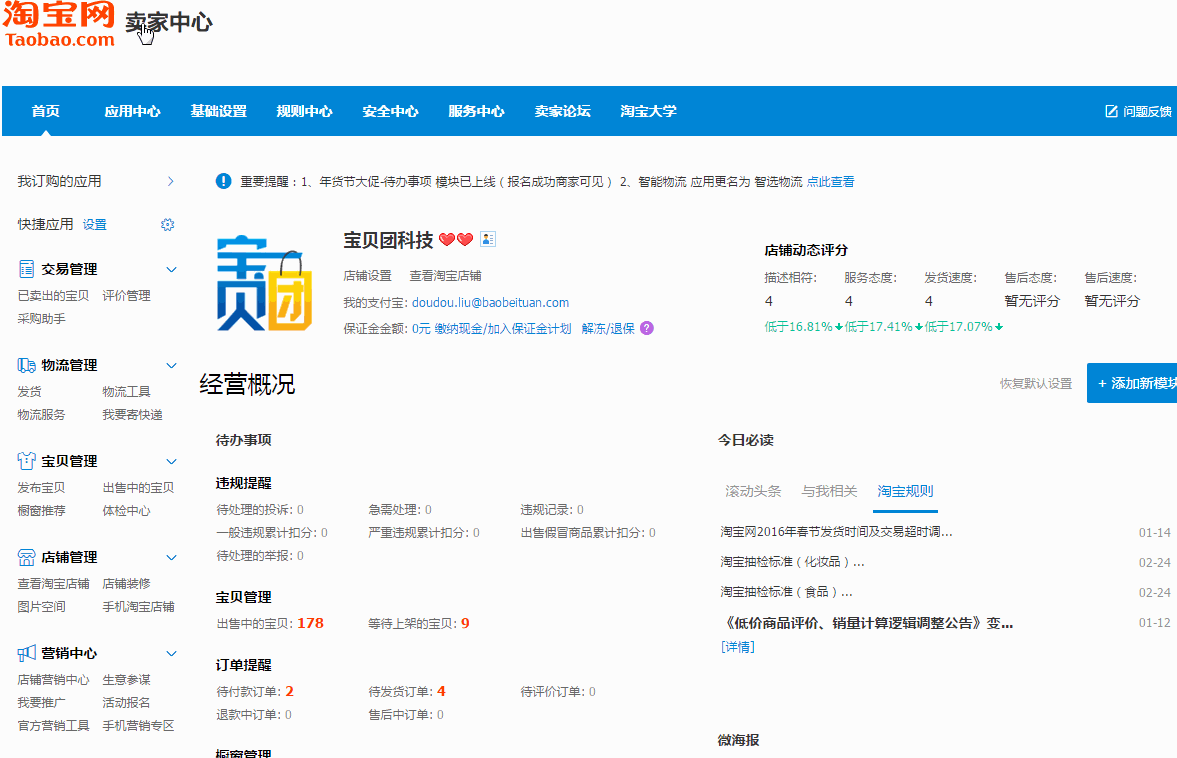Open 卖家论坛 in the nav bar

[562, 111]
